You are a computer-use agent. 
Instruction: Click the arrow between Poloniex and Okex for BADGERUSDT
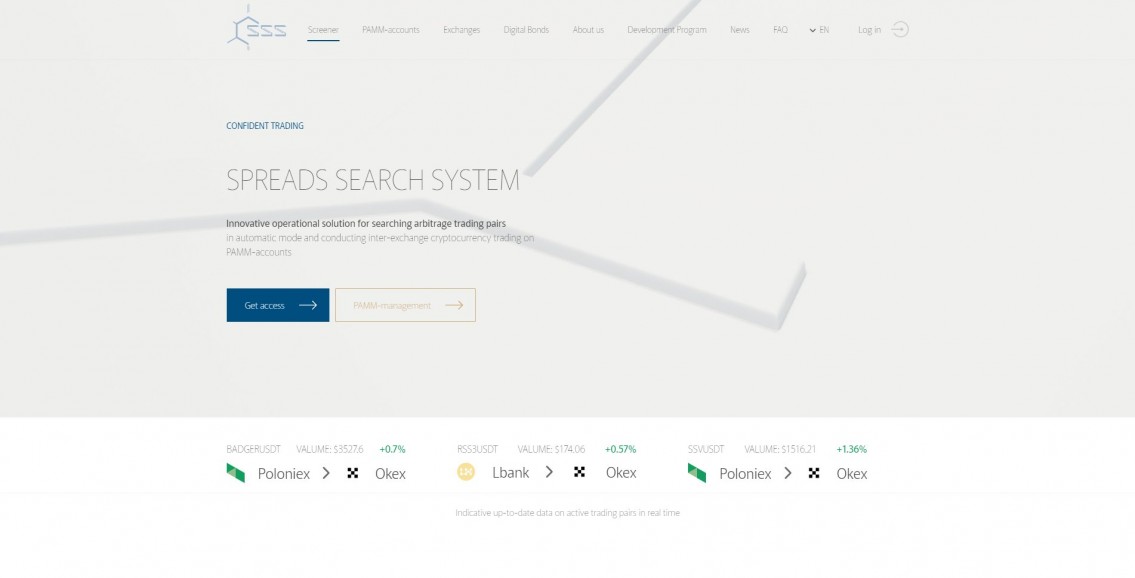(324, 473)
